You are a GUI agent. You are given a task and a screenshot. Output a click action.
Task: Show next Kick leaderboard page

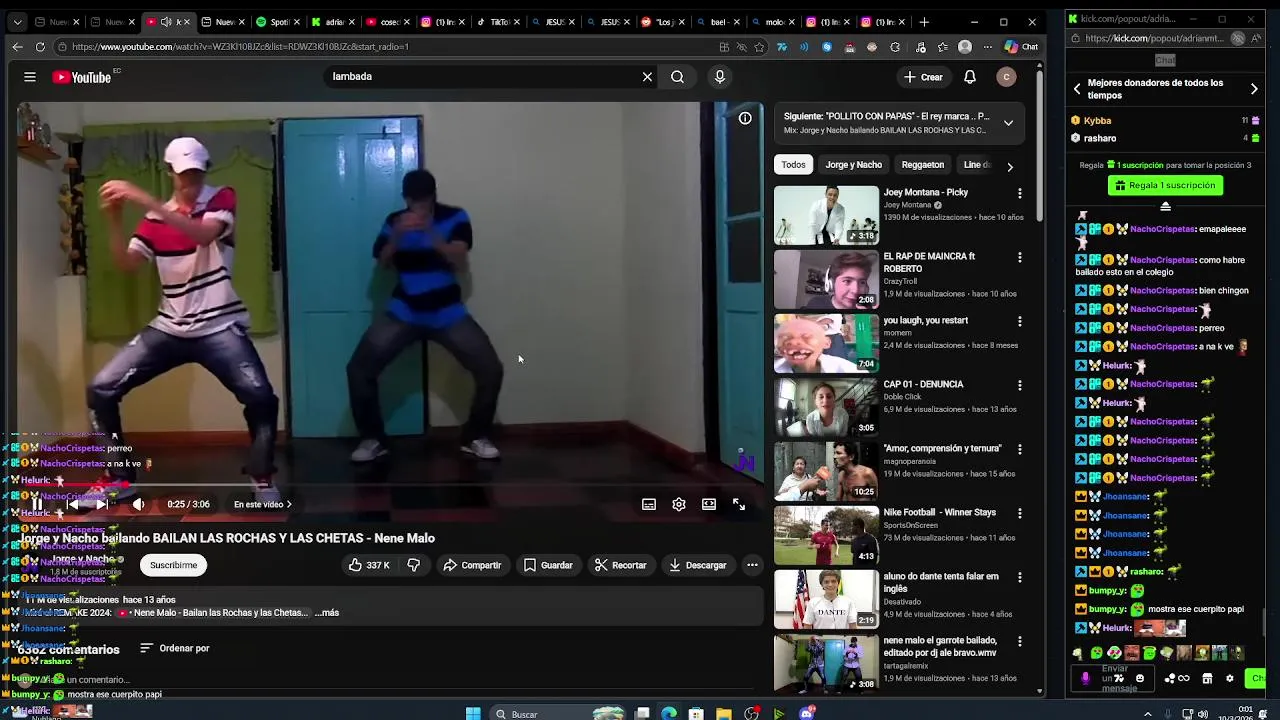tap(1254, 89)
